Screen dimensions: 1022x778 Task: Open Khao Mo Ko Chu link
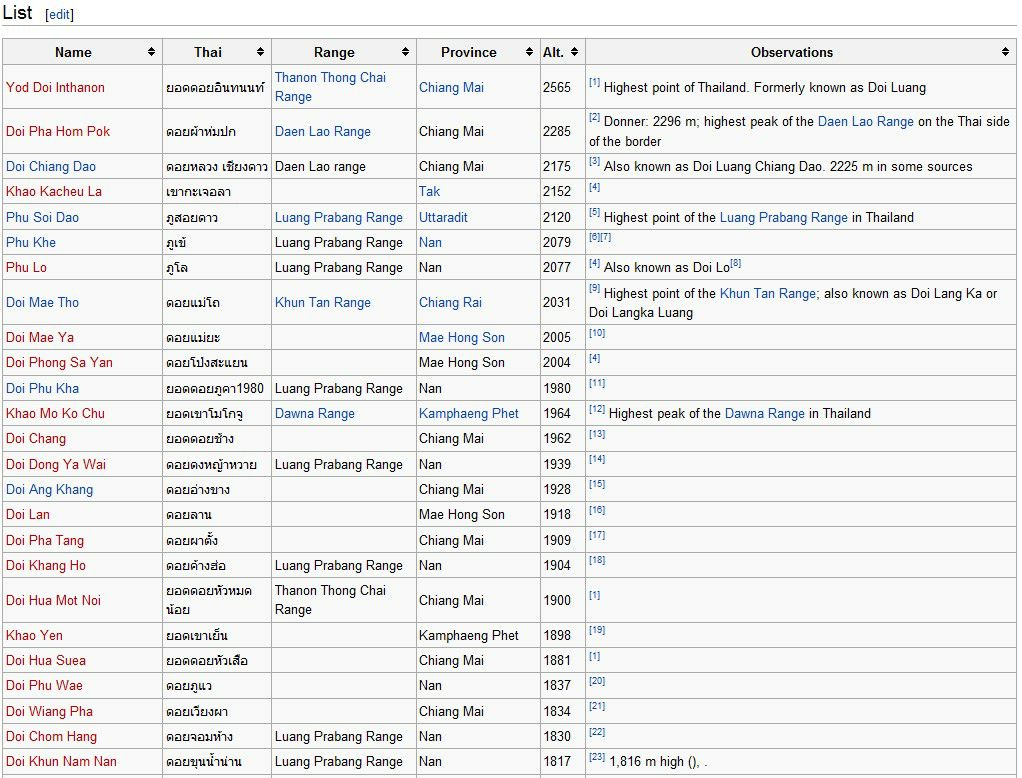click(55, 413)
